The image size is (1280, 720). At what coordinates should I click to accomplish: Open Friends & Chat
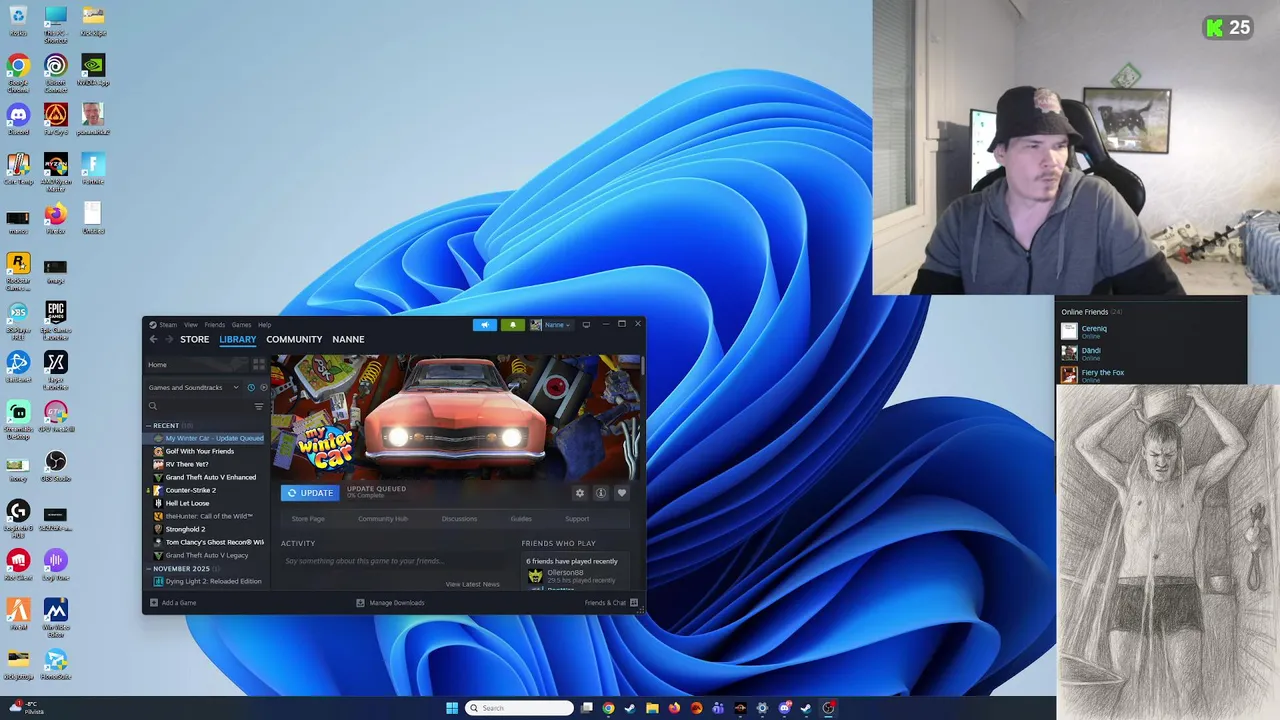(610, 603)
